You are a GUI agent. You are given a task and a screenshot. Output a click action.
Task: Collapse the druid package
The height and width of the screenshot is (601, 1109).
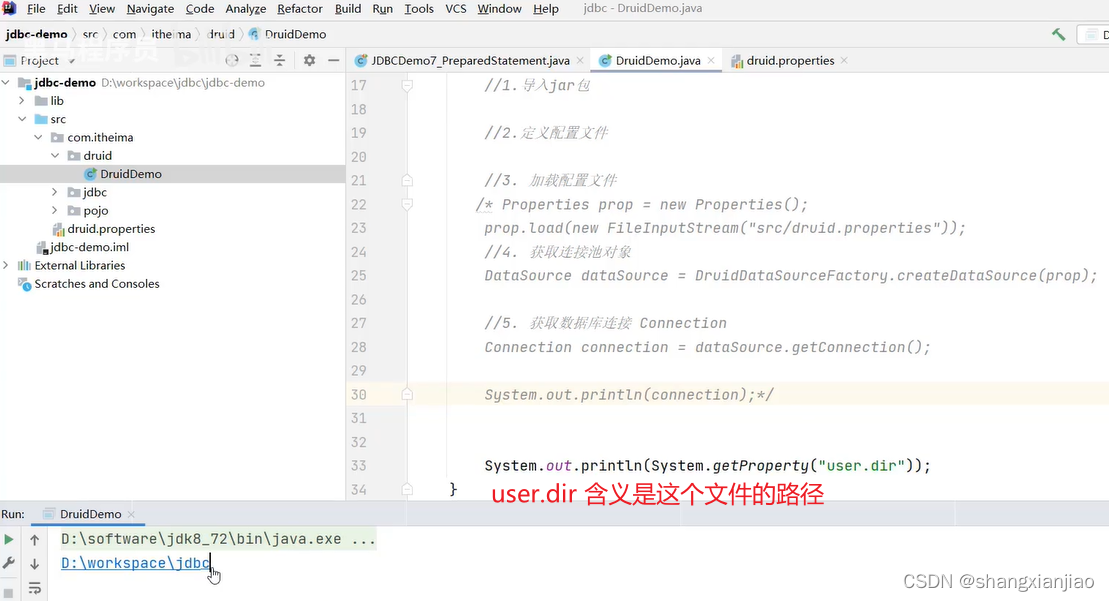click(54, 156)
